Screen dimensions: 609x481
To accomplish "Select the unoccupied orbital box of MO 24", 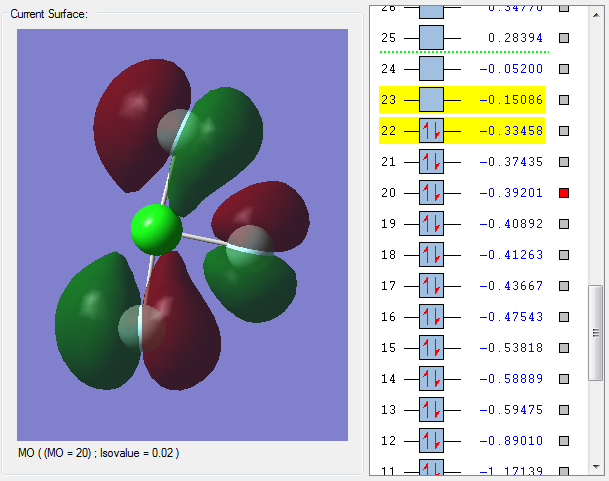I will click(431, 69).
